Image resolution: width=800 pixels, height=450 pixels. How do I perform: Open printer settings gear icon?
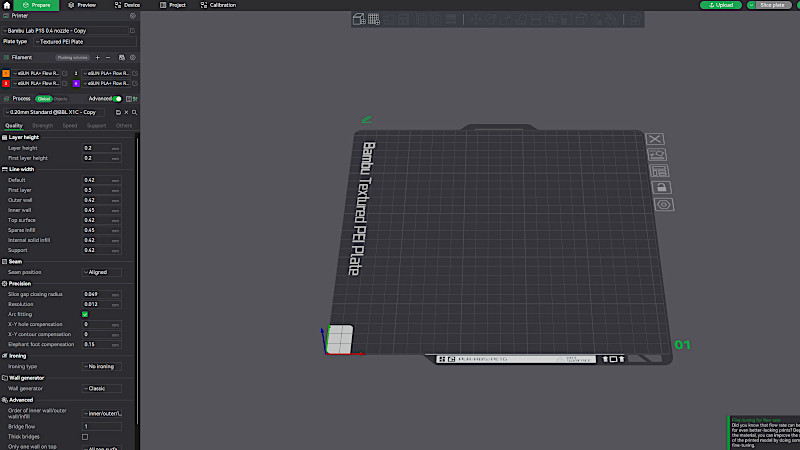point(133,16)
